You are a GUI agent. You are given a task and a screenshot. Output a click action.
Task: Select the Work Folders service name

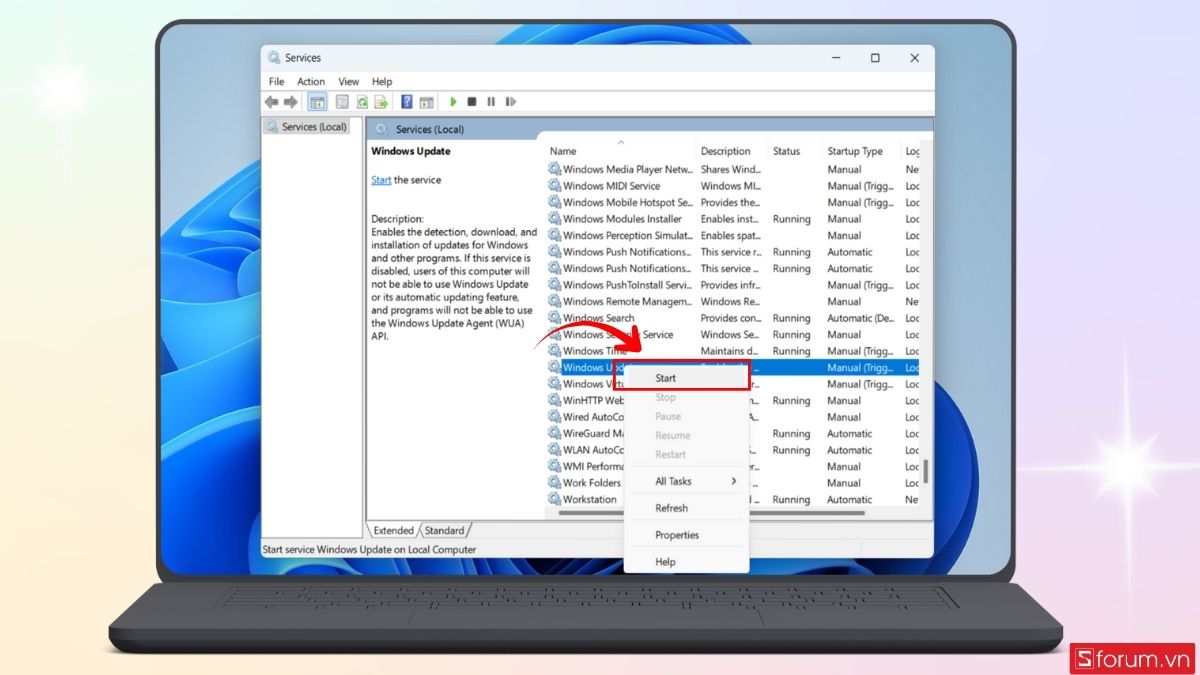(592, 483)
